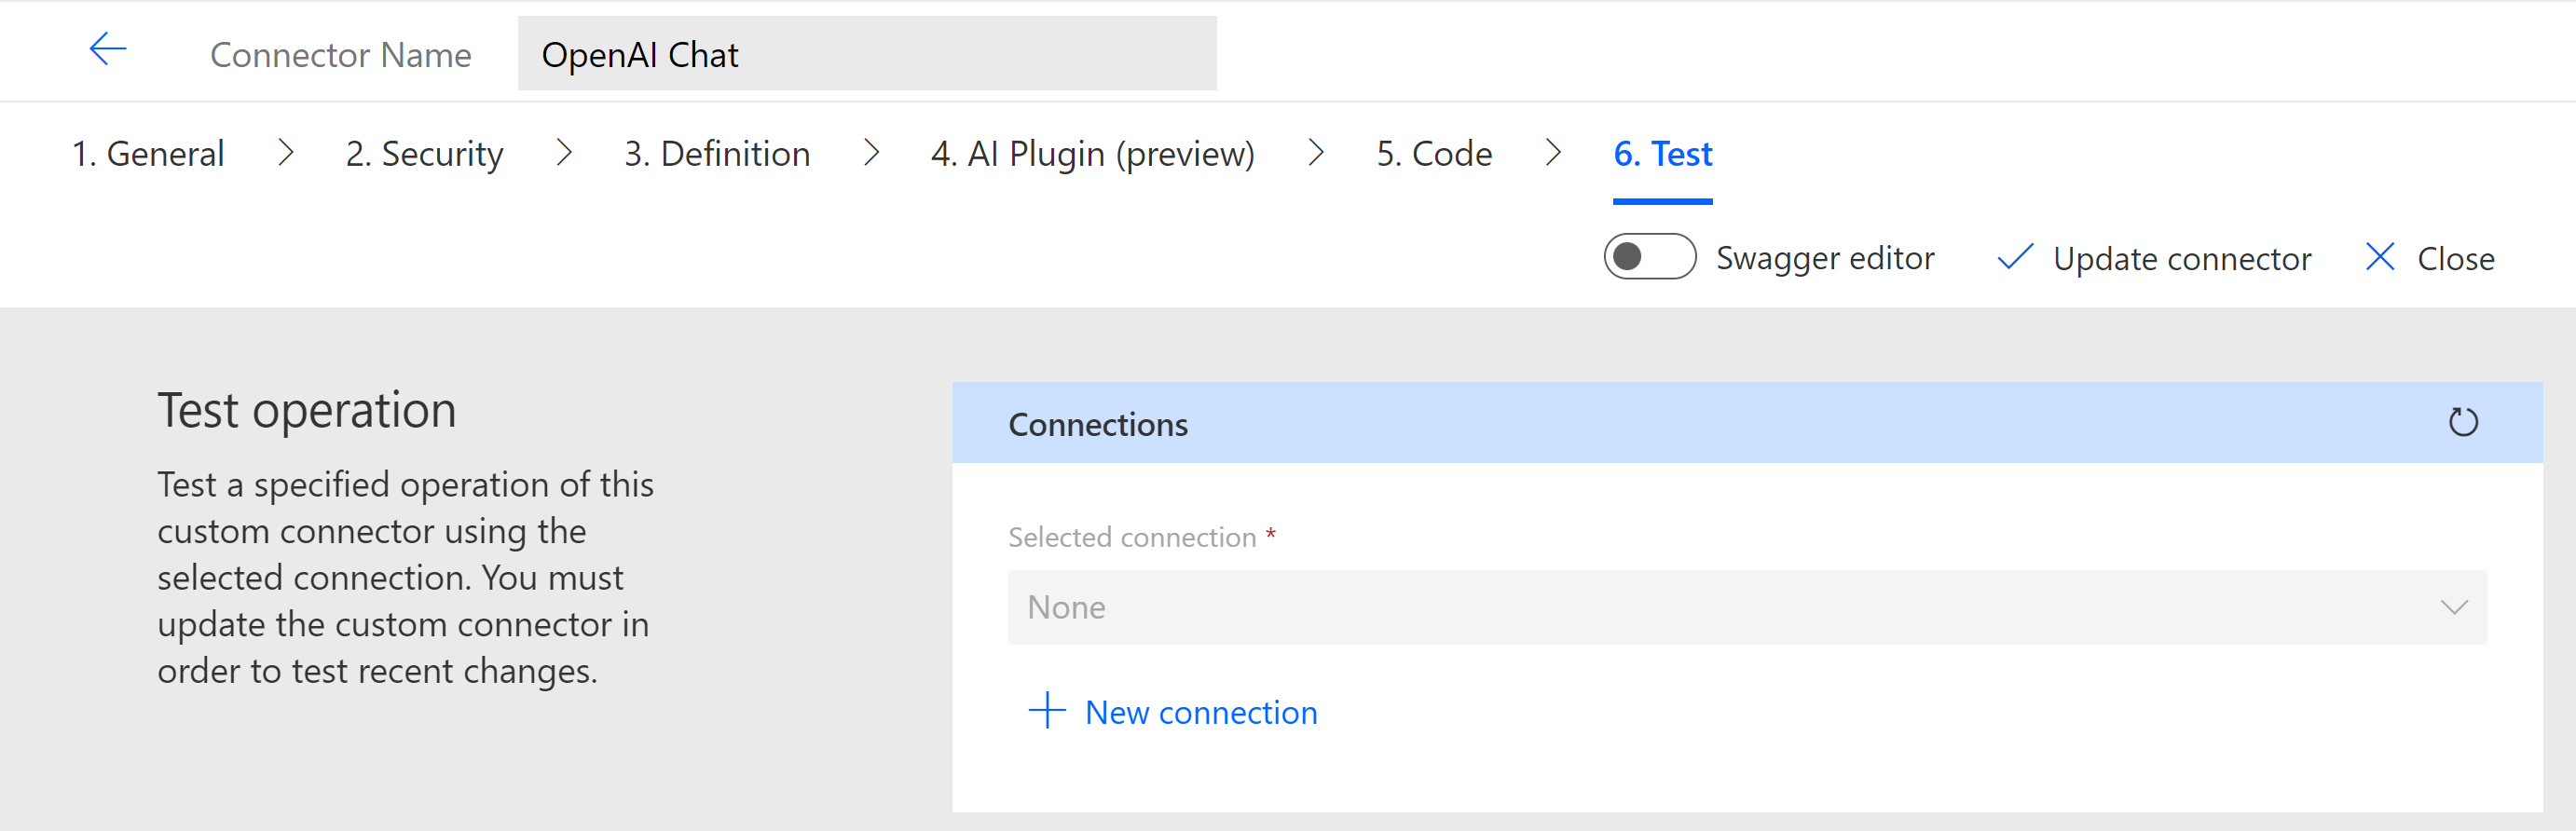Viewport: 2576px width, 831px height.
Task: Click the Update connector checkmark icon
Action: 2014,258
